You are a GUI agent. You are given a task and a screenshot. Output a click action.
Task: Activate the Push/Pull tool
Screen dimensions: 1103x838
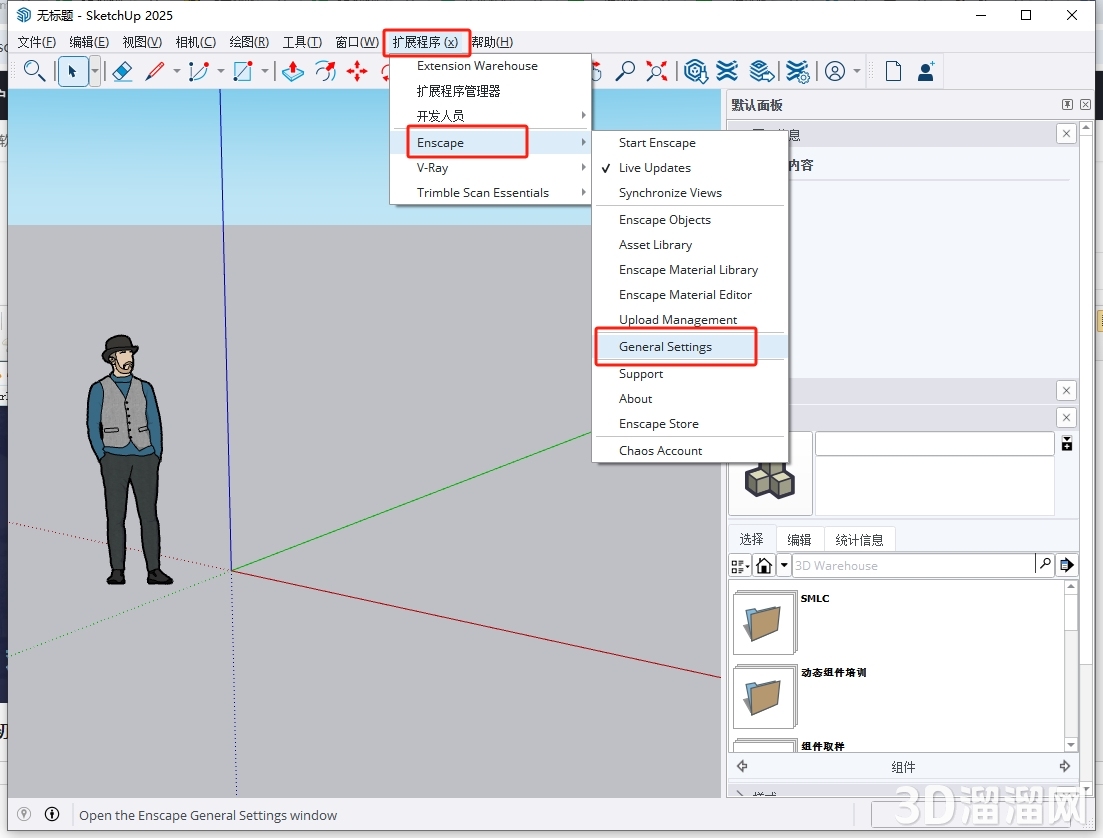(x=293, y=71)
